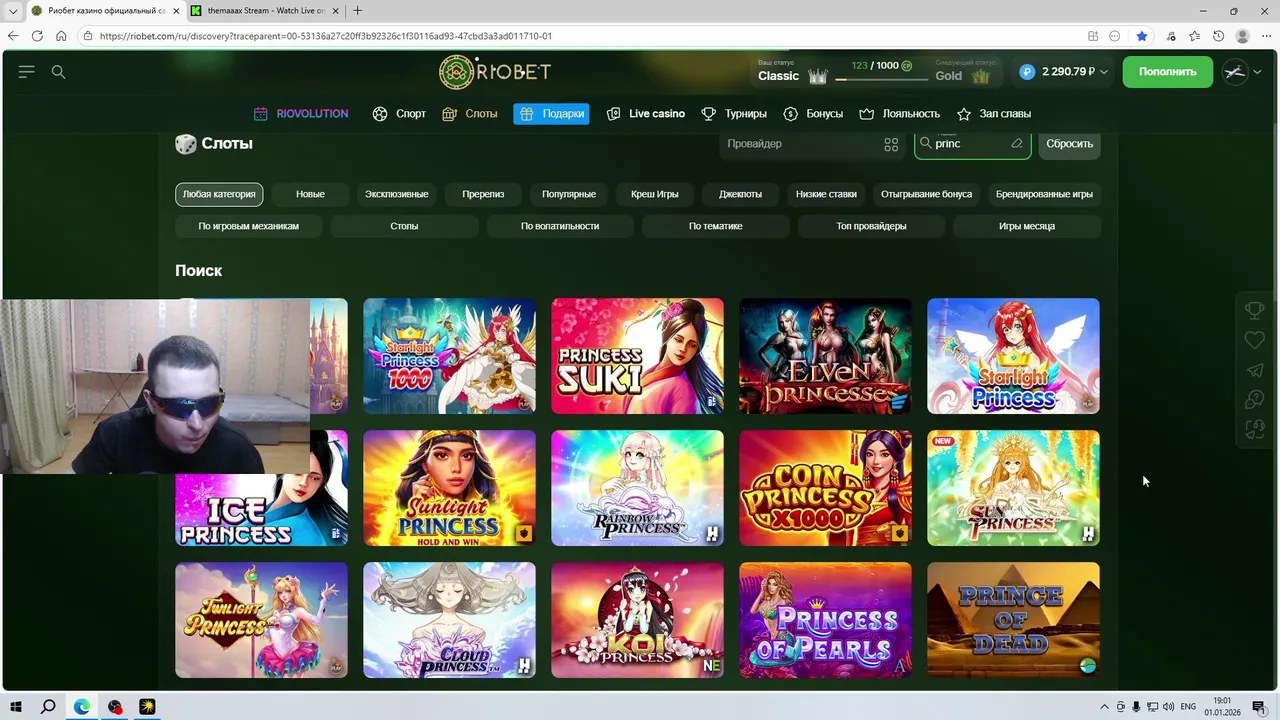Open the favorites heart sidebar icon
The width and height of the screenshot is (1280, 720).
(1254, 341)
